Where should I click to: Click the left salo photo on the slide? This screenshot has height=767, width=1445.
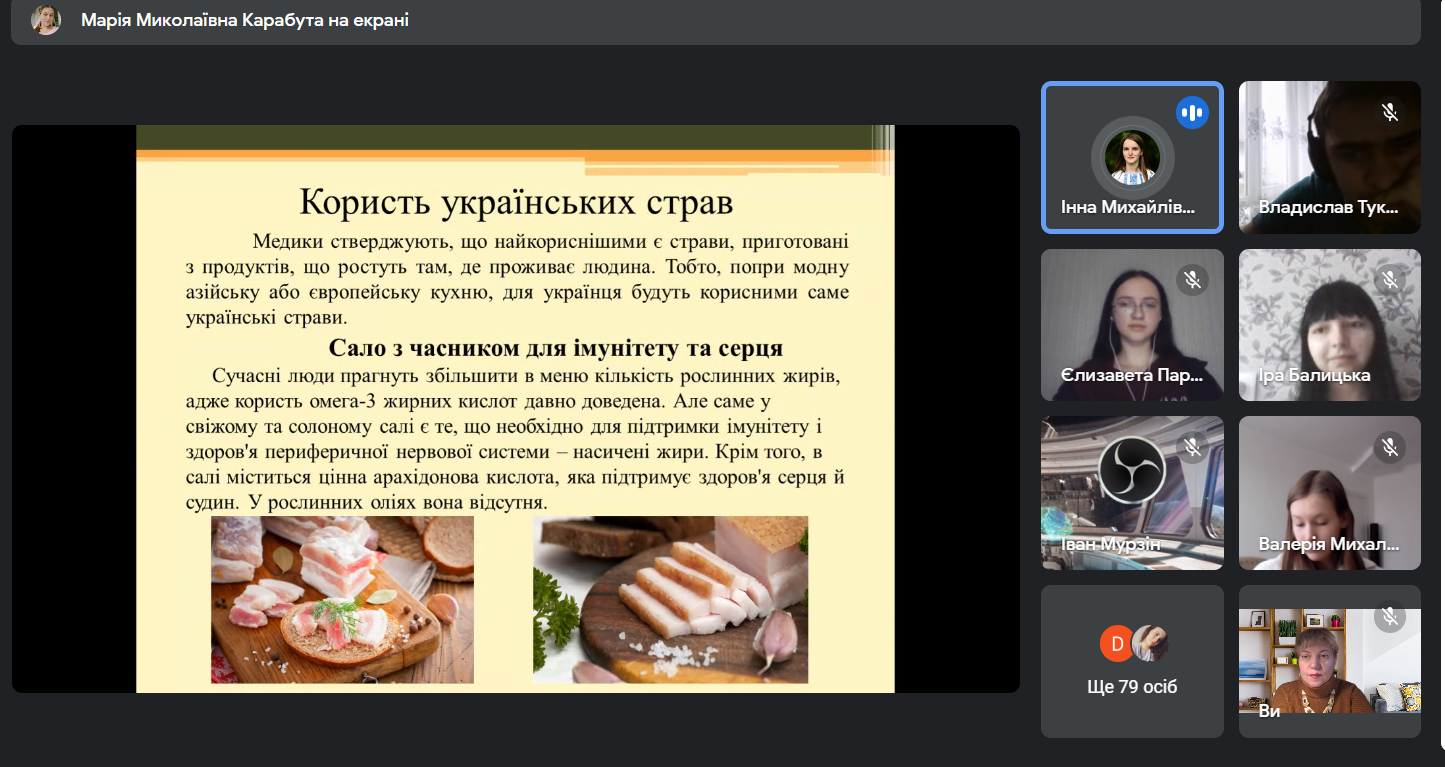tap(342, 599)
